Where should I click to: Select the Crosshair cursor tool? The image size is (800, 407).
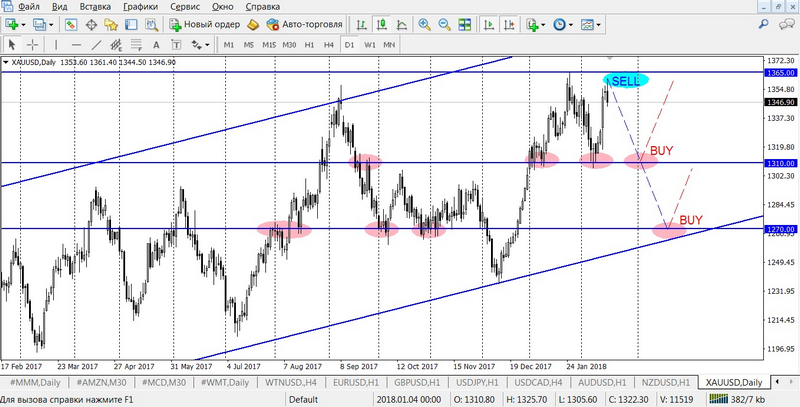(x=32, y=45)
